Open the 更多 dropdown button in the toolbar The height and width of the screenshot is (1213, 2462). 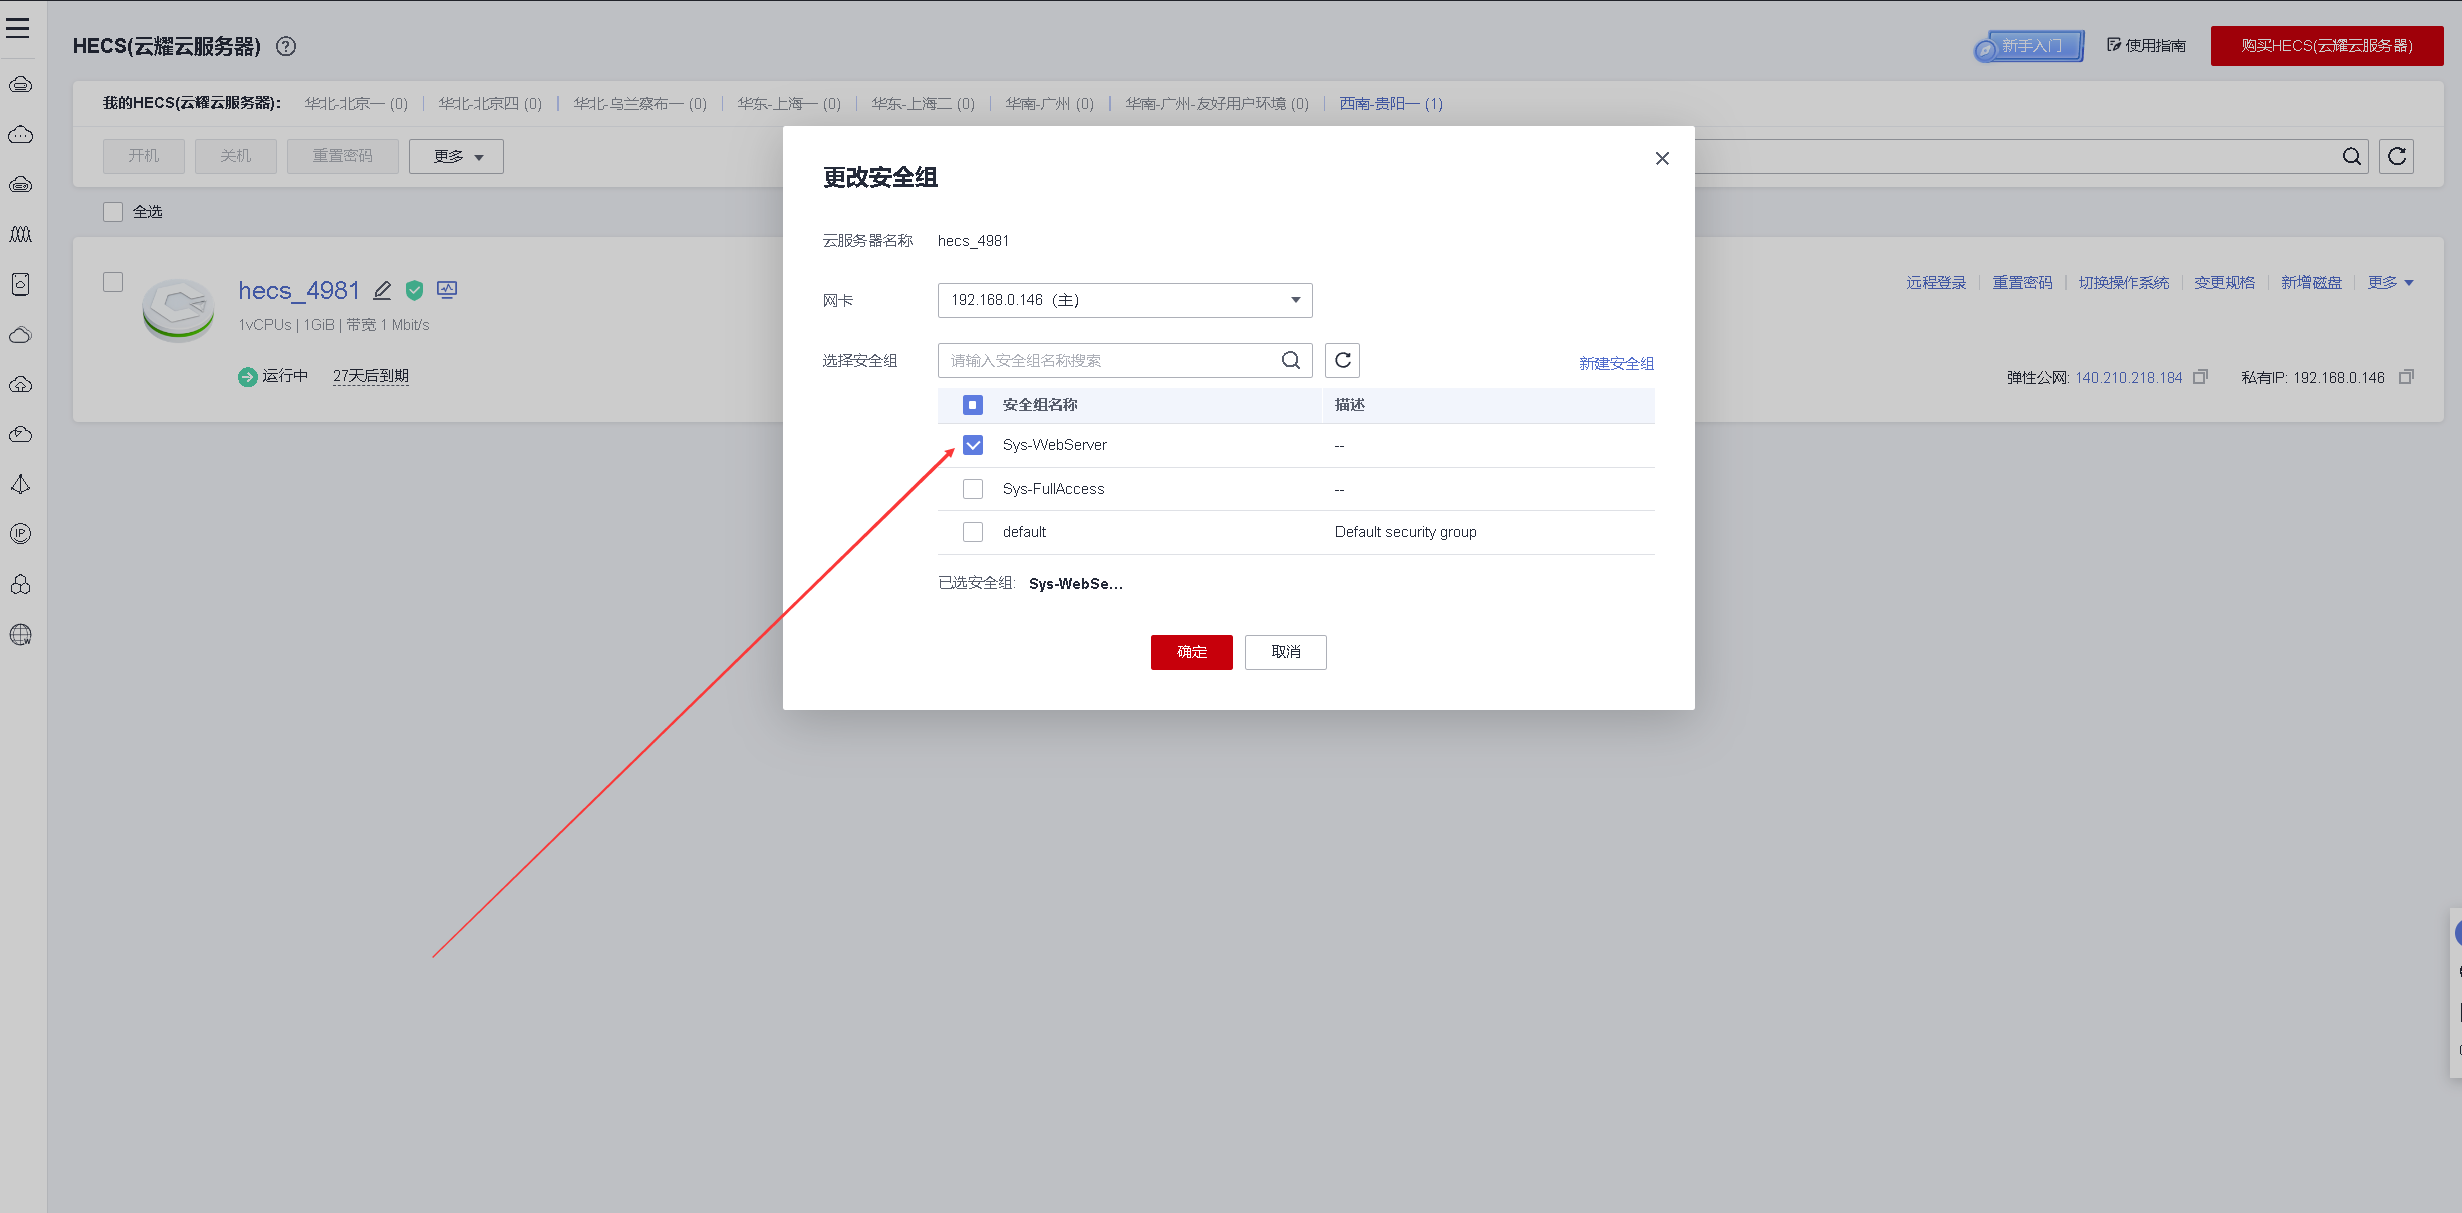(x=456, y=156)
